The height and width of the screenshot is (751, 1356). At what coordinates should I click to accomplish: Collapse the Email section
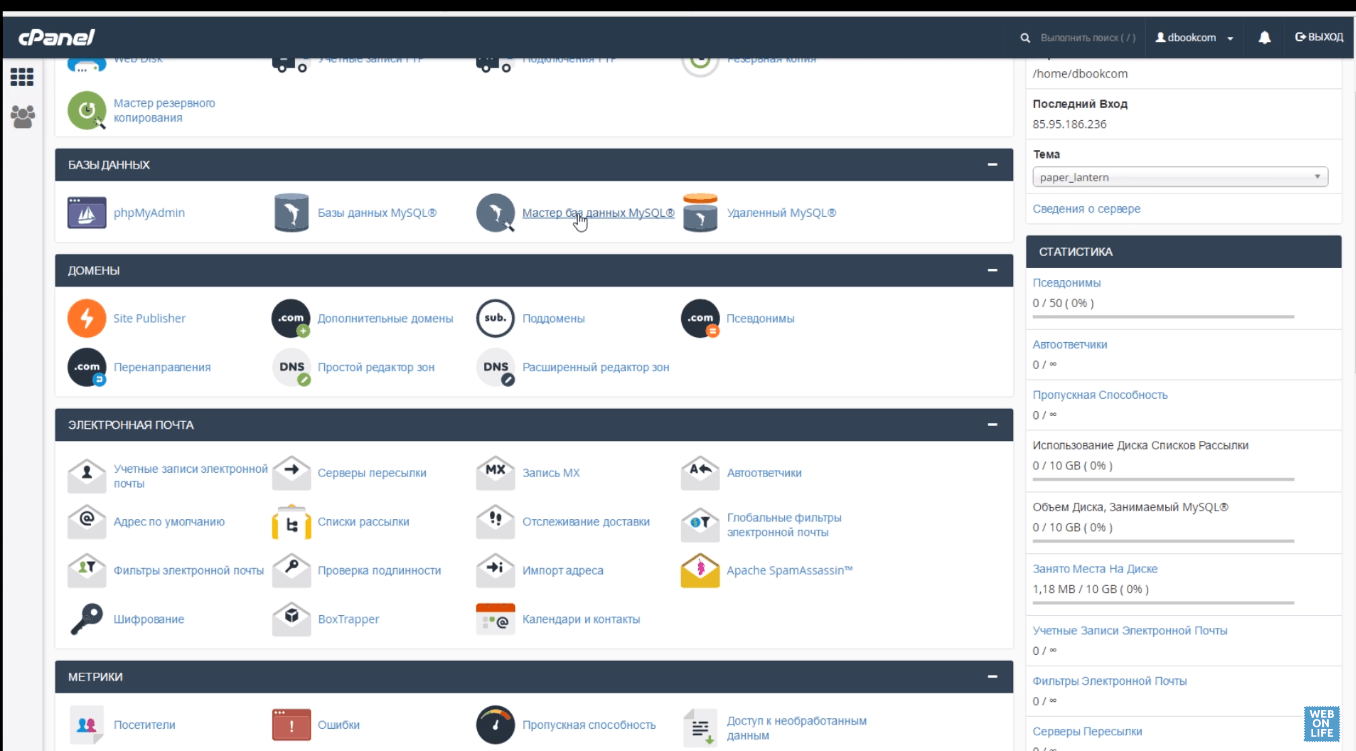(992, 425)
